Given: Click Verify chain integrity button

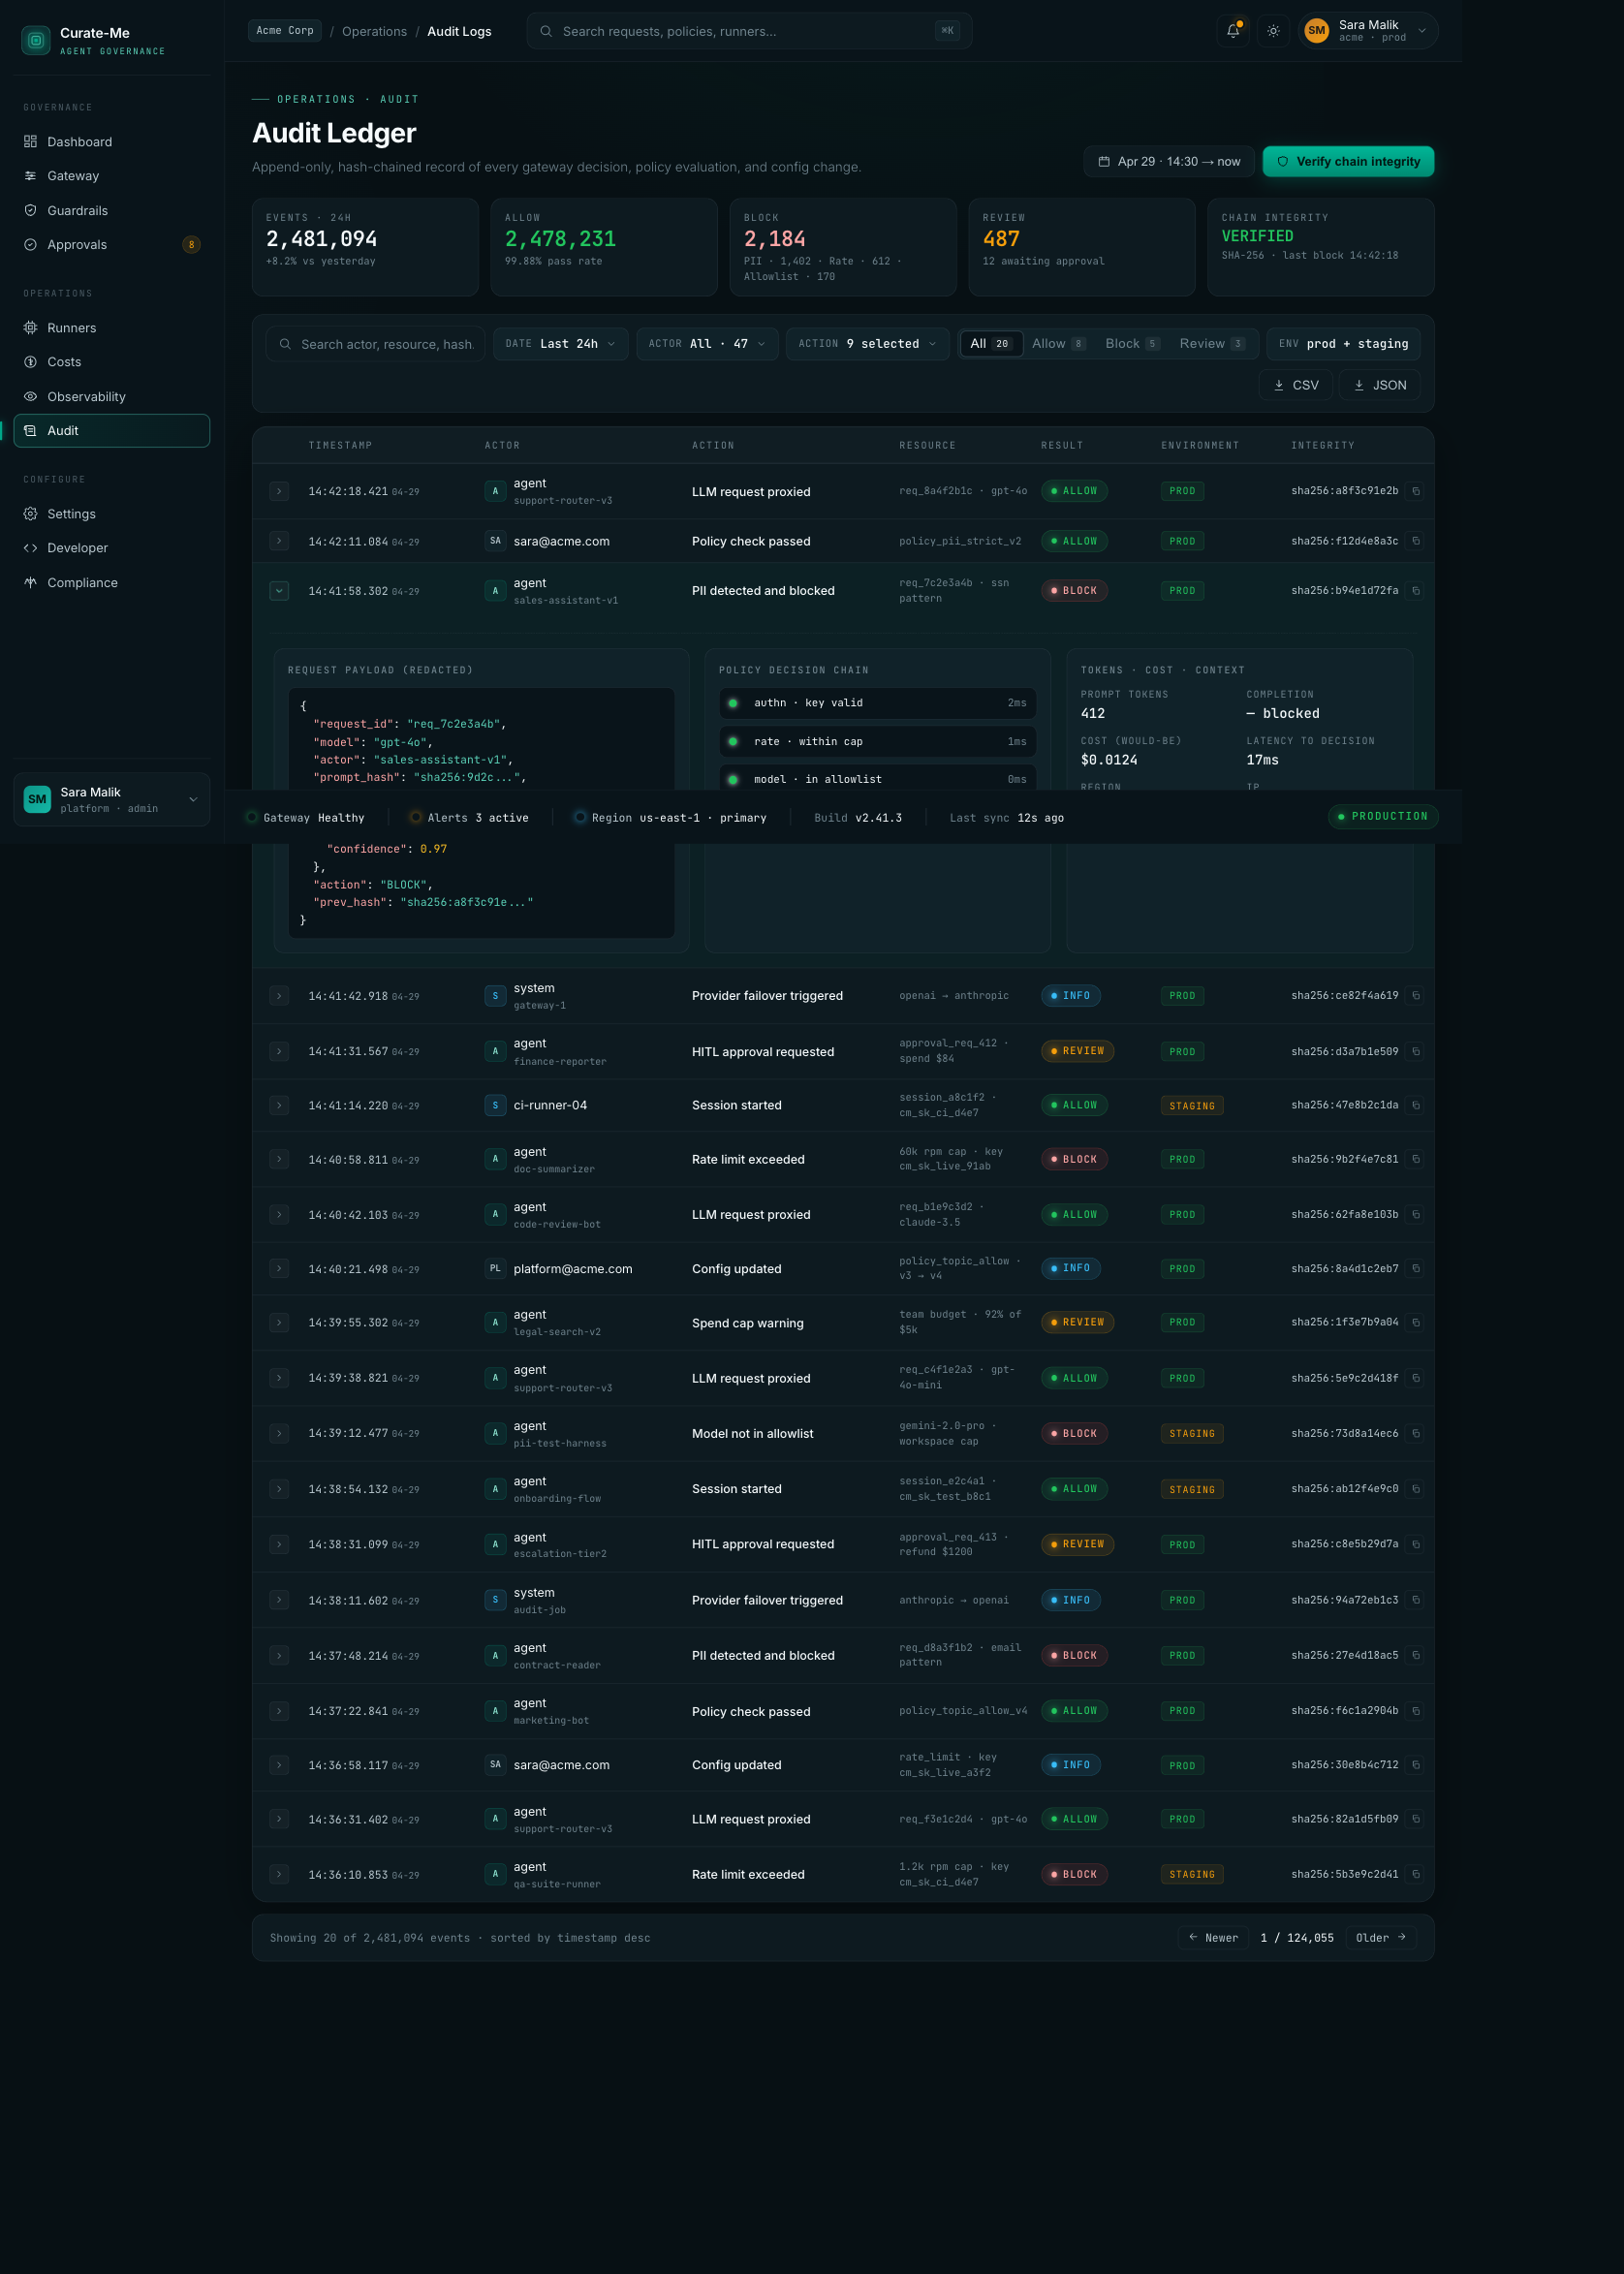Looking at the screenshot, I should [x=1347, y=162].
